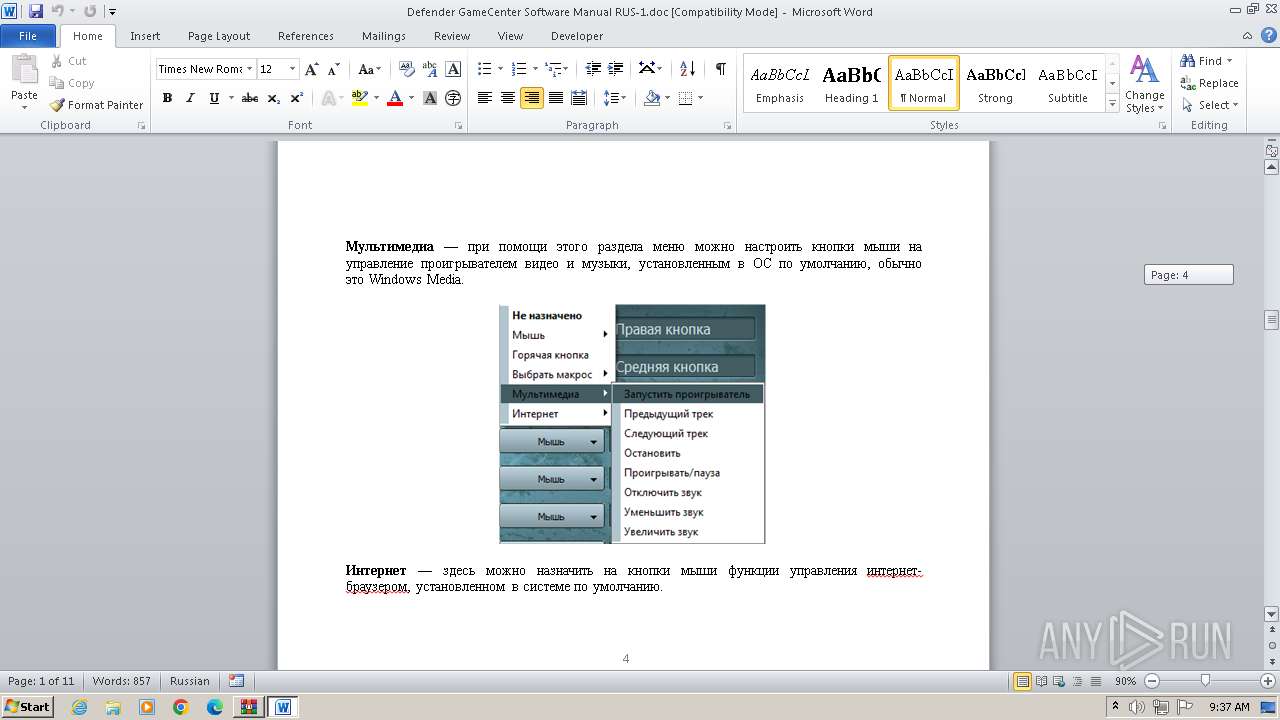Image resolution: width=1280 pixels, height=720 pixels.
Task: Click the Multilevel List icon
Action: point(553,69)
